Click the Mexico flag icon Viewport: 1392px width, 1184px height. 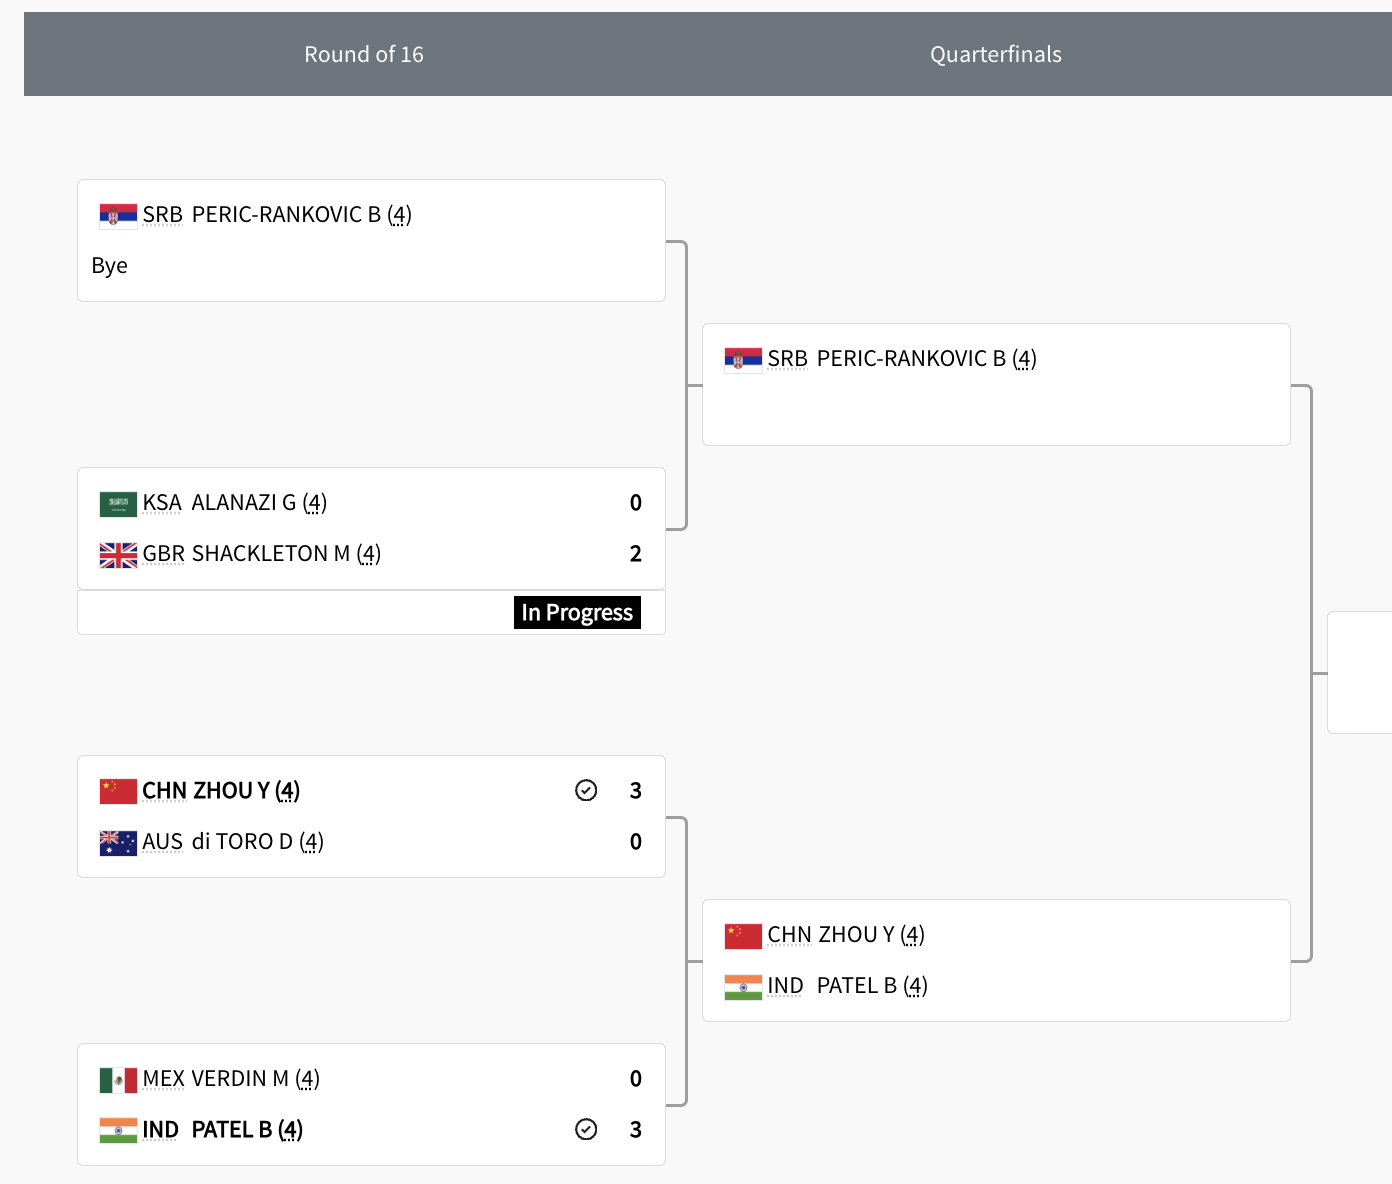(x=118, y=1079)
